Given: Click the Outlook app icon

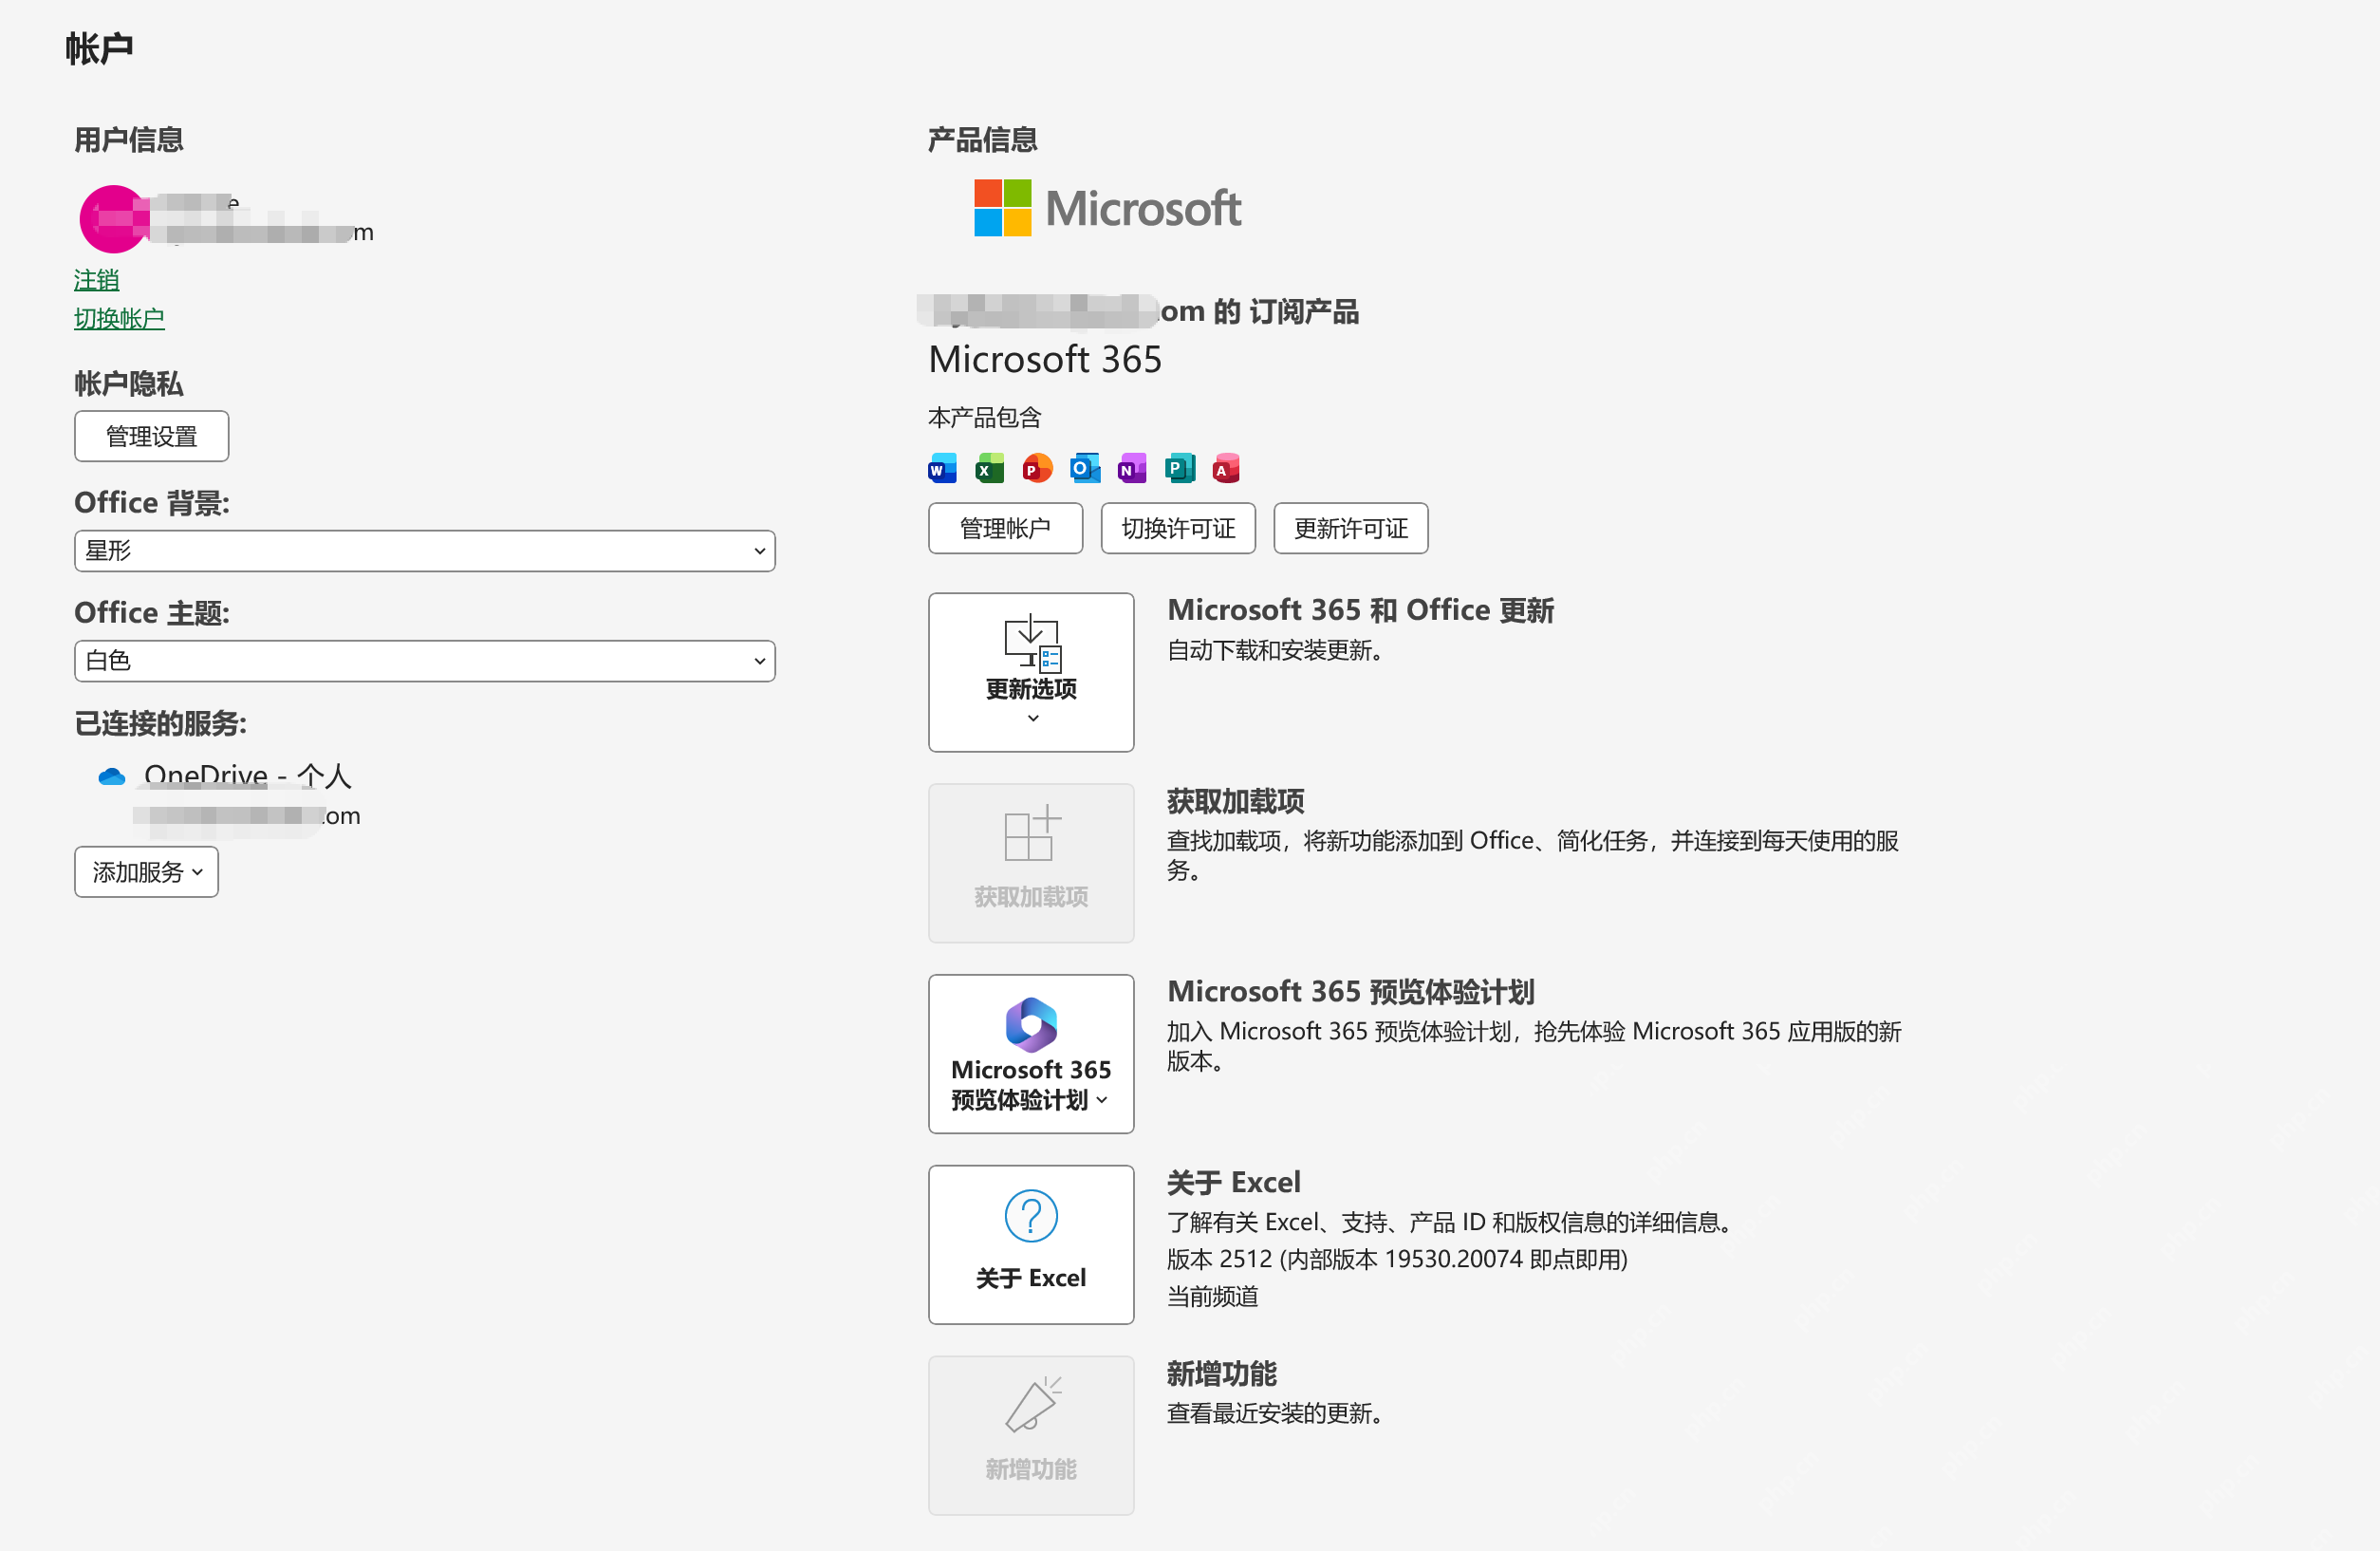Looking at the screenshot, I should (1085, 468).
